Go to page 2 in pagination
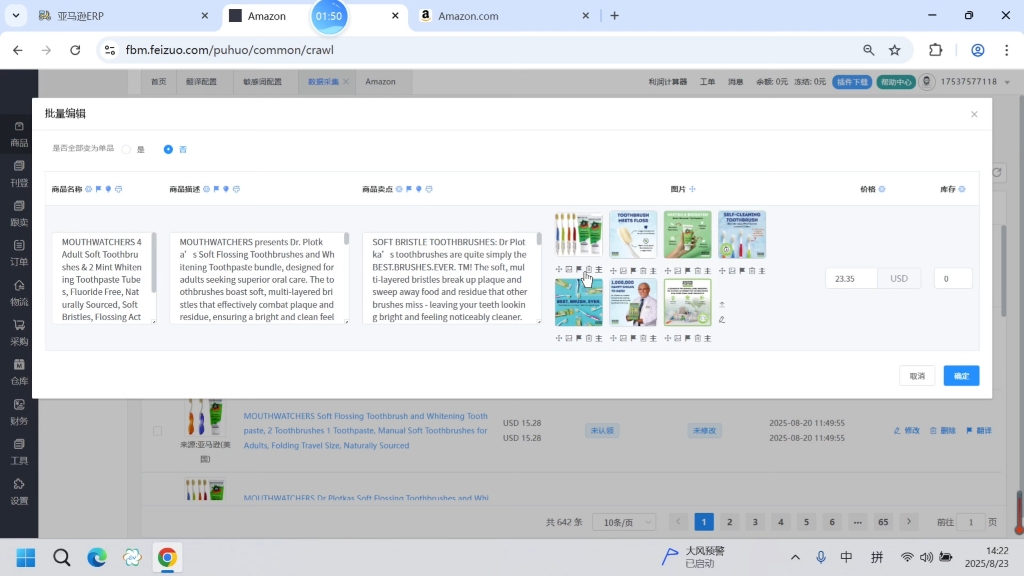Screen dimensions: 1024x576 click(729, 522)
